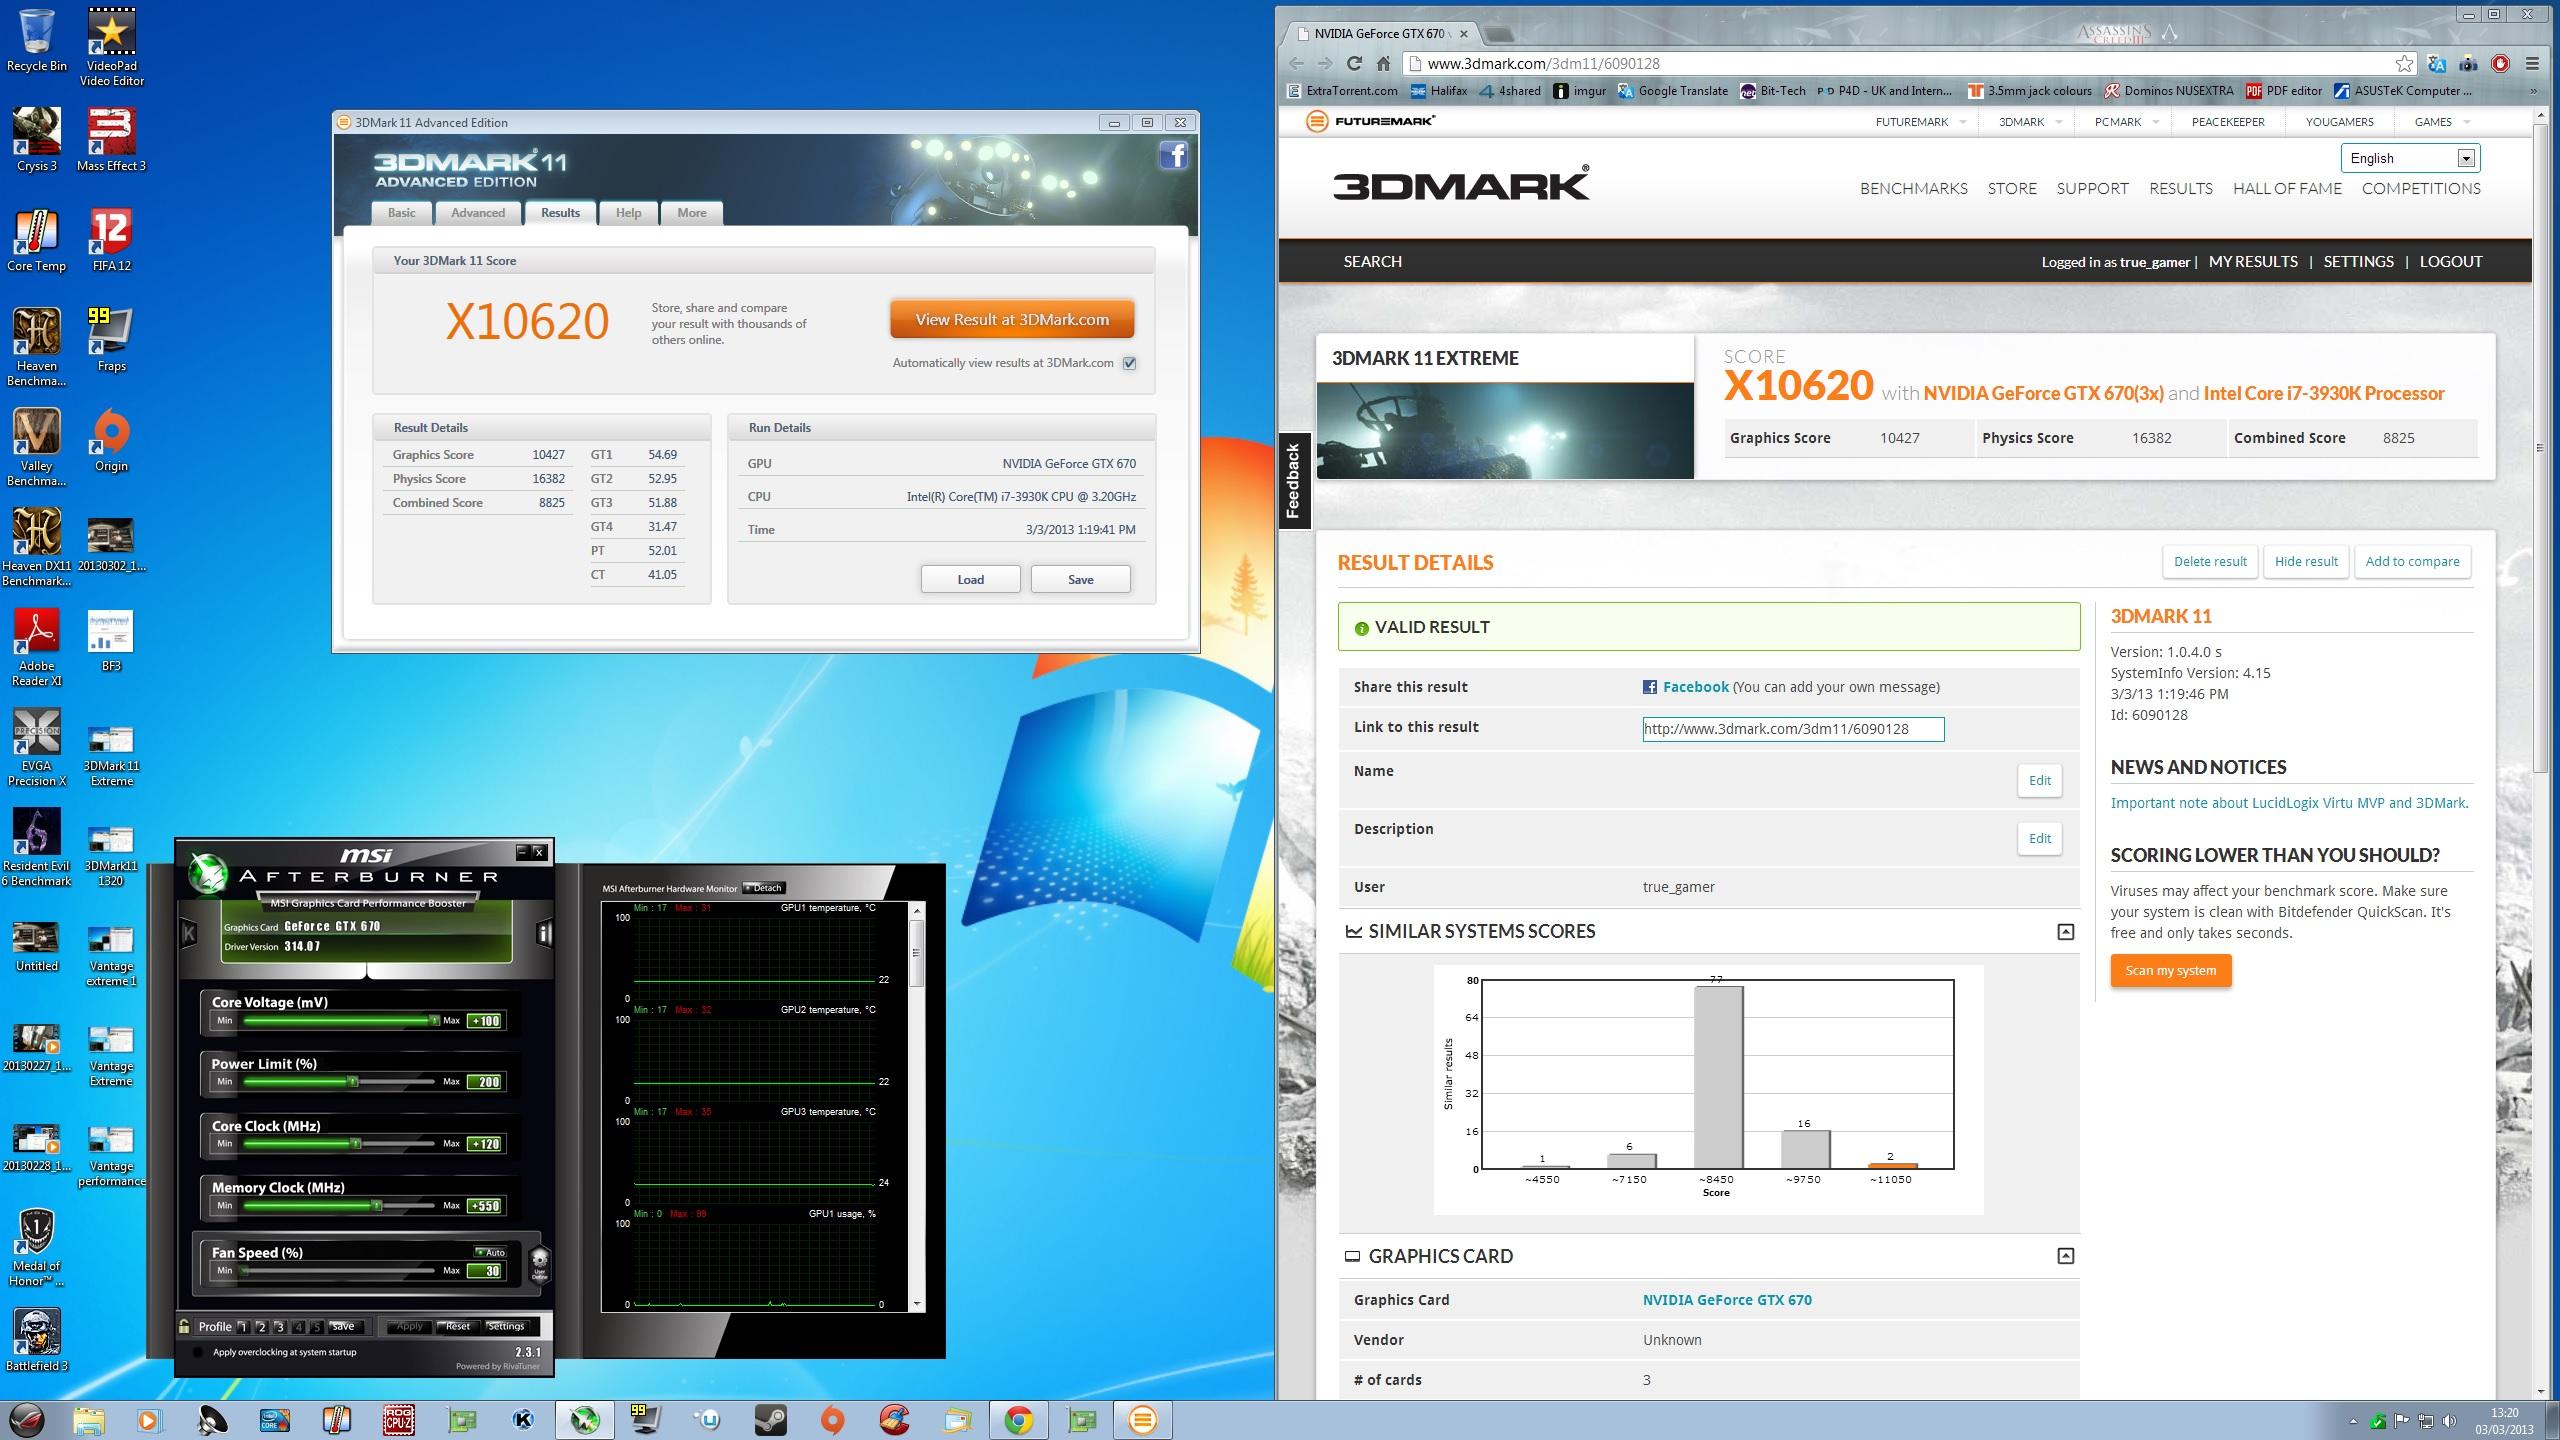Screen dimensions: 2560x1440
Task: Open Afterburner info panel via the i icon
Action: click(544, 933)
